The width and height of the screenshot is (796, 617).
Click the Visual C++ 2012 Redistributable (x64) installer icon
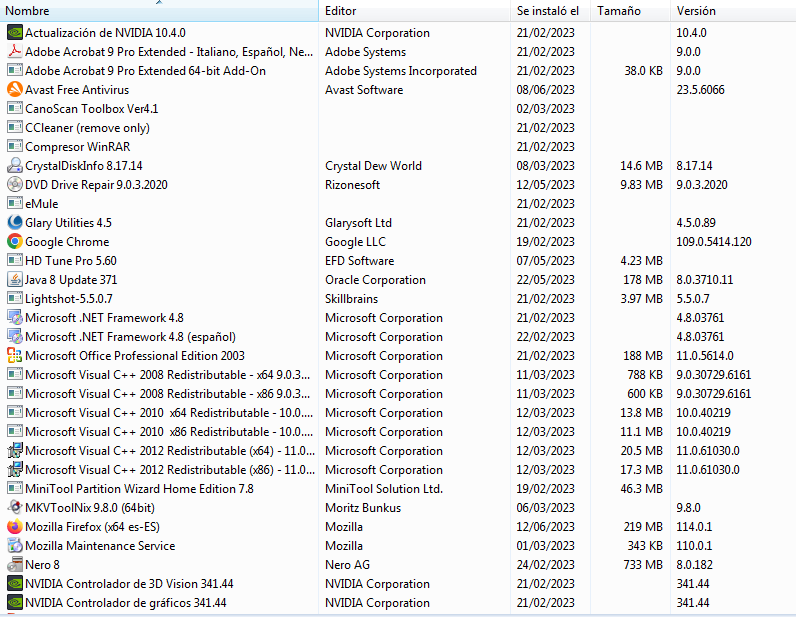[15, 450]
